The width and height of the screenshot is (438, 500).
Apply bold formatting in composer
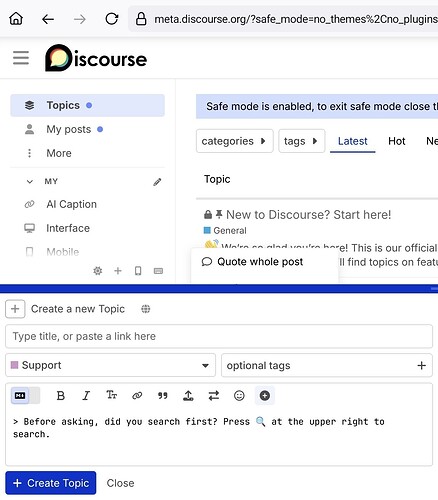coord(61,396)
